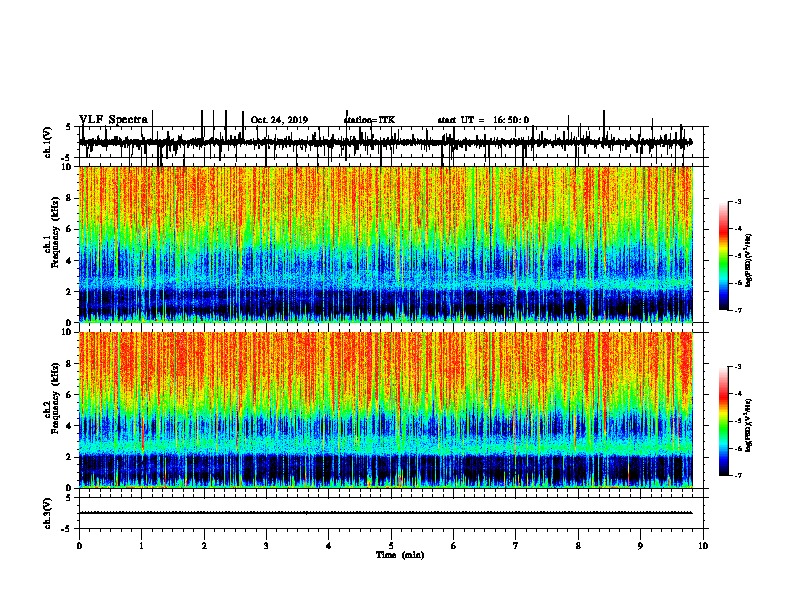Click the ch.1(V) waveform trace panel

[x=391, y=142]
